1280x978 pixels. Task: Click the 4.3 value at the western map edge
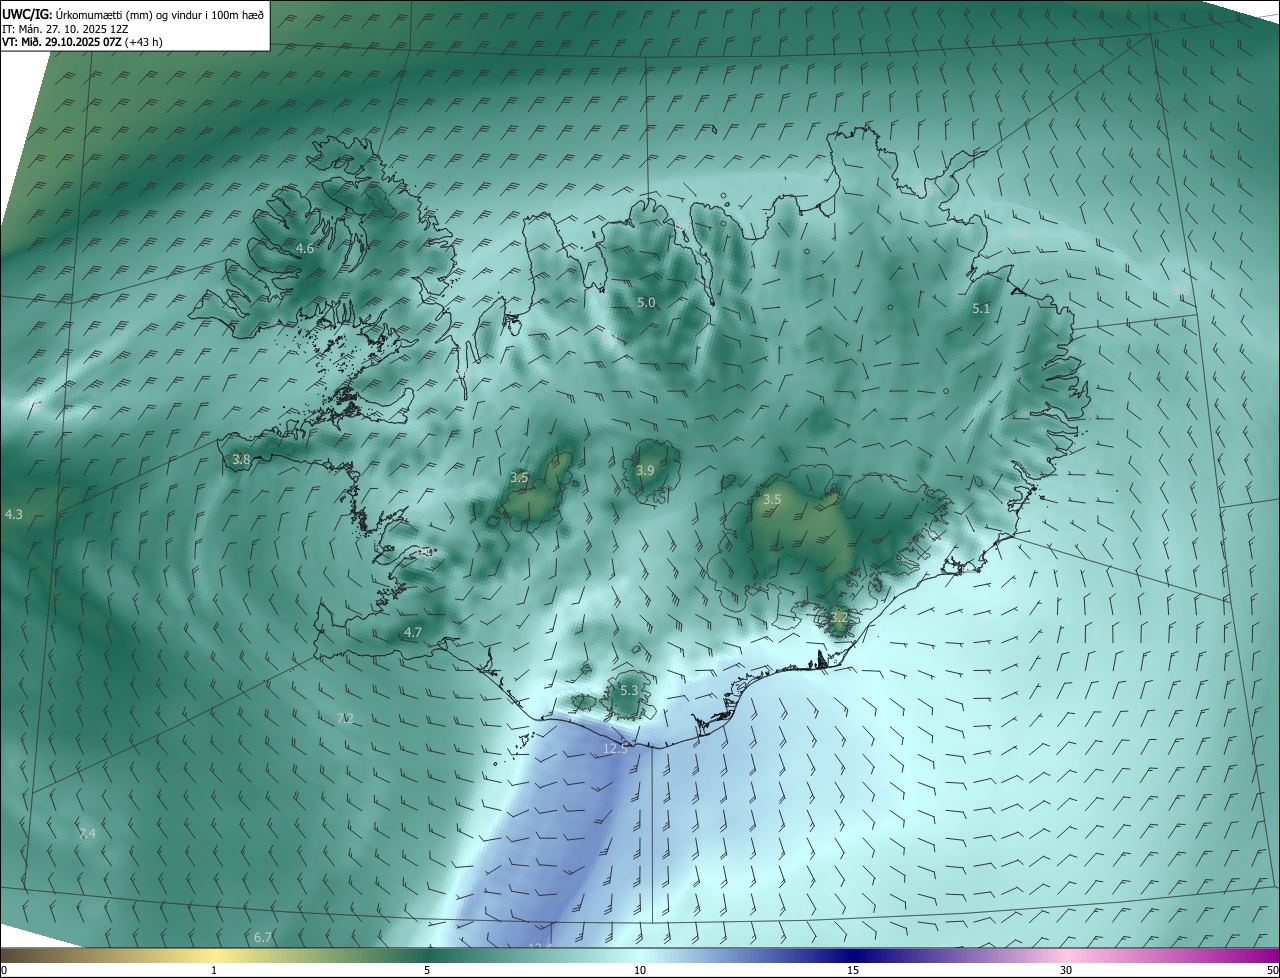13,514
